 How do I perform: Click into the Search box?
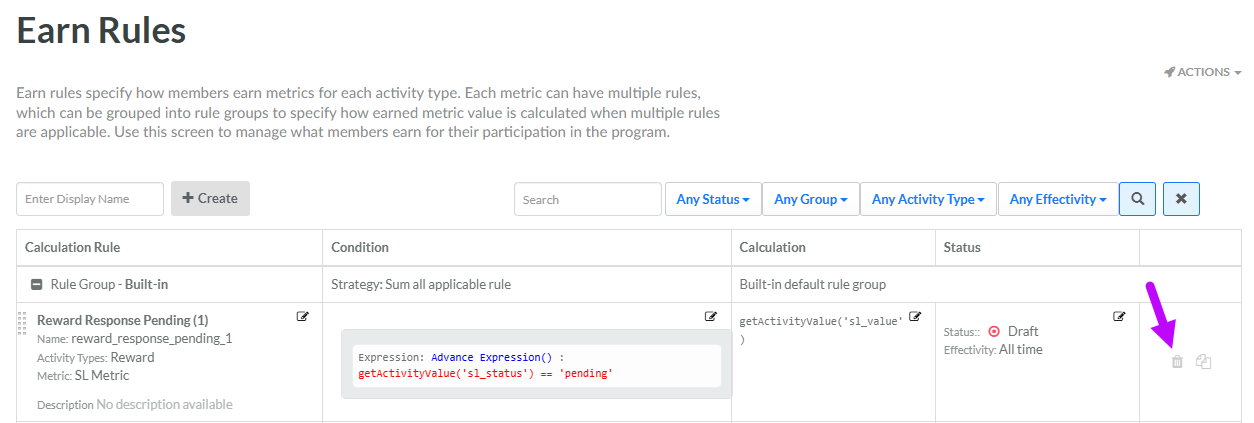click(x=587, y=199)
